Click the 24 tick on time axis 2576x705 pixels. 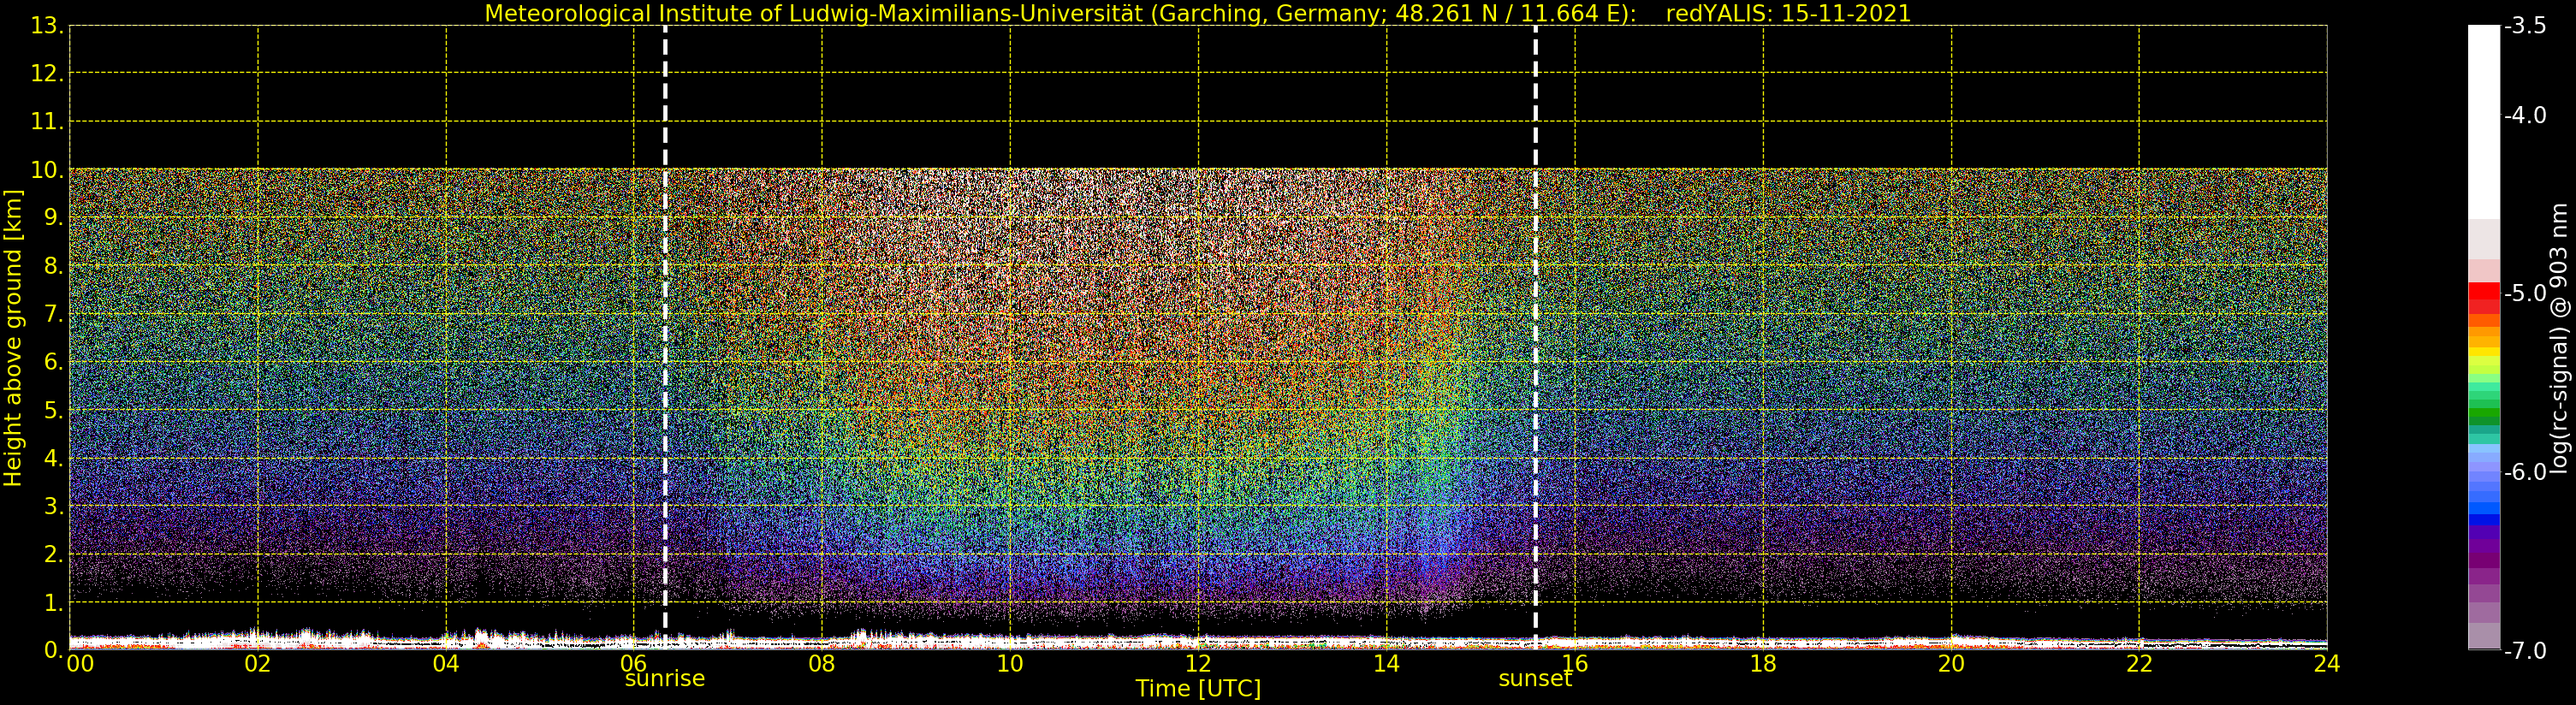pos(2326,664)
